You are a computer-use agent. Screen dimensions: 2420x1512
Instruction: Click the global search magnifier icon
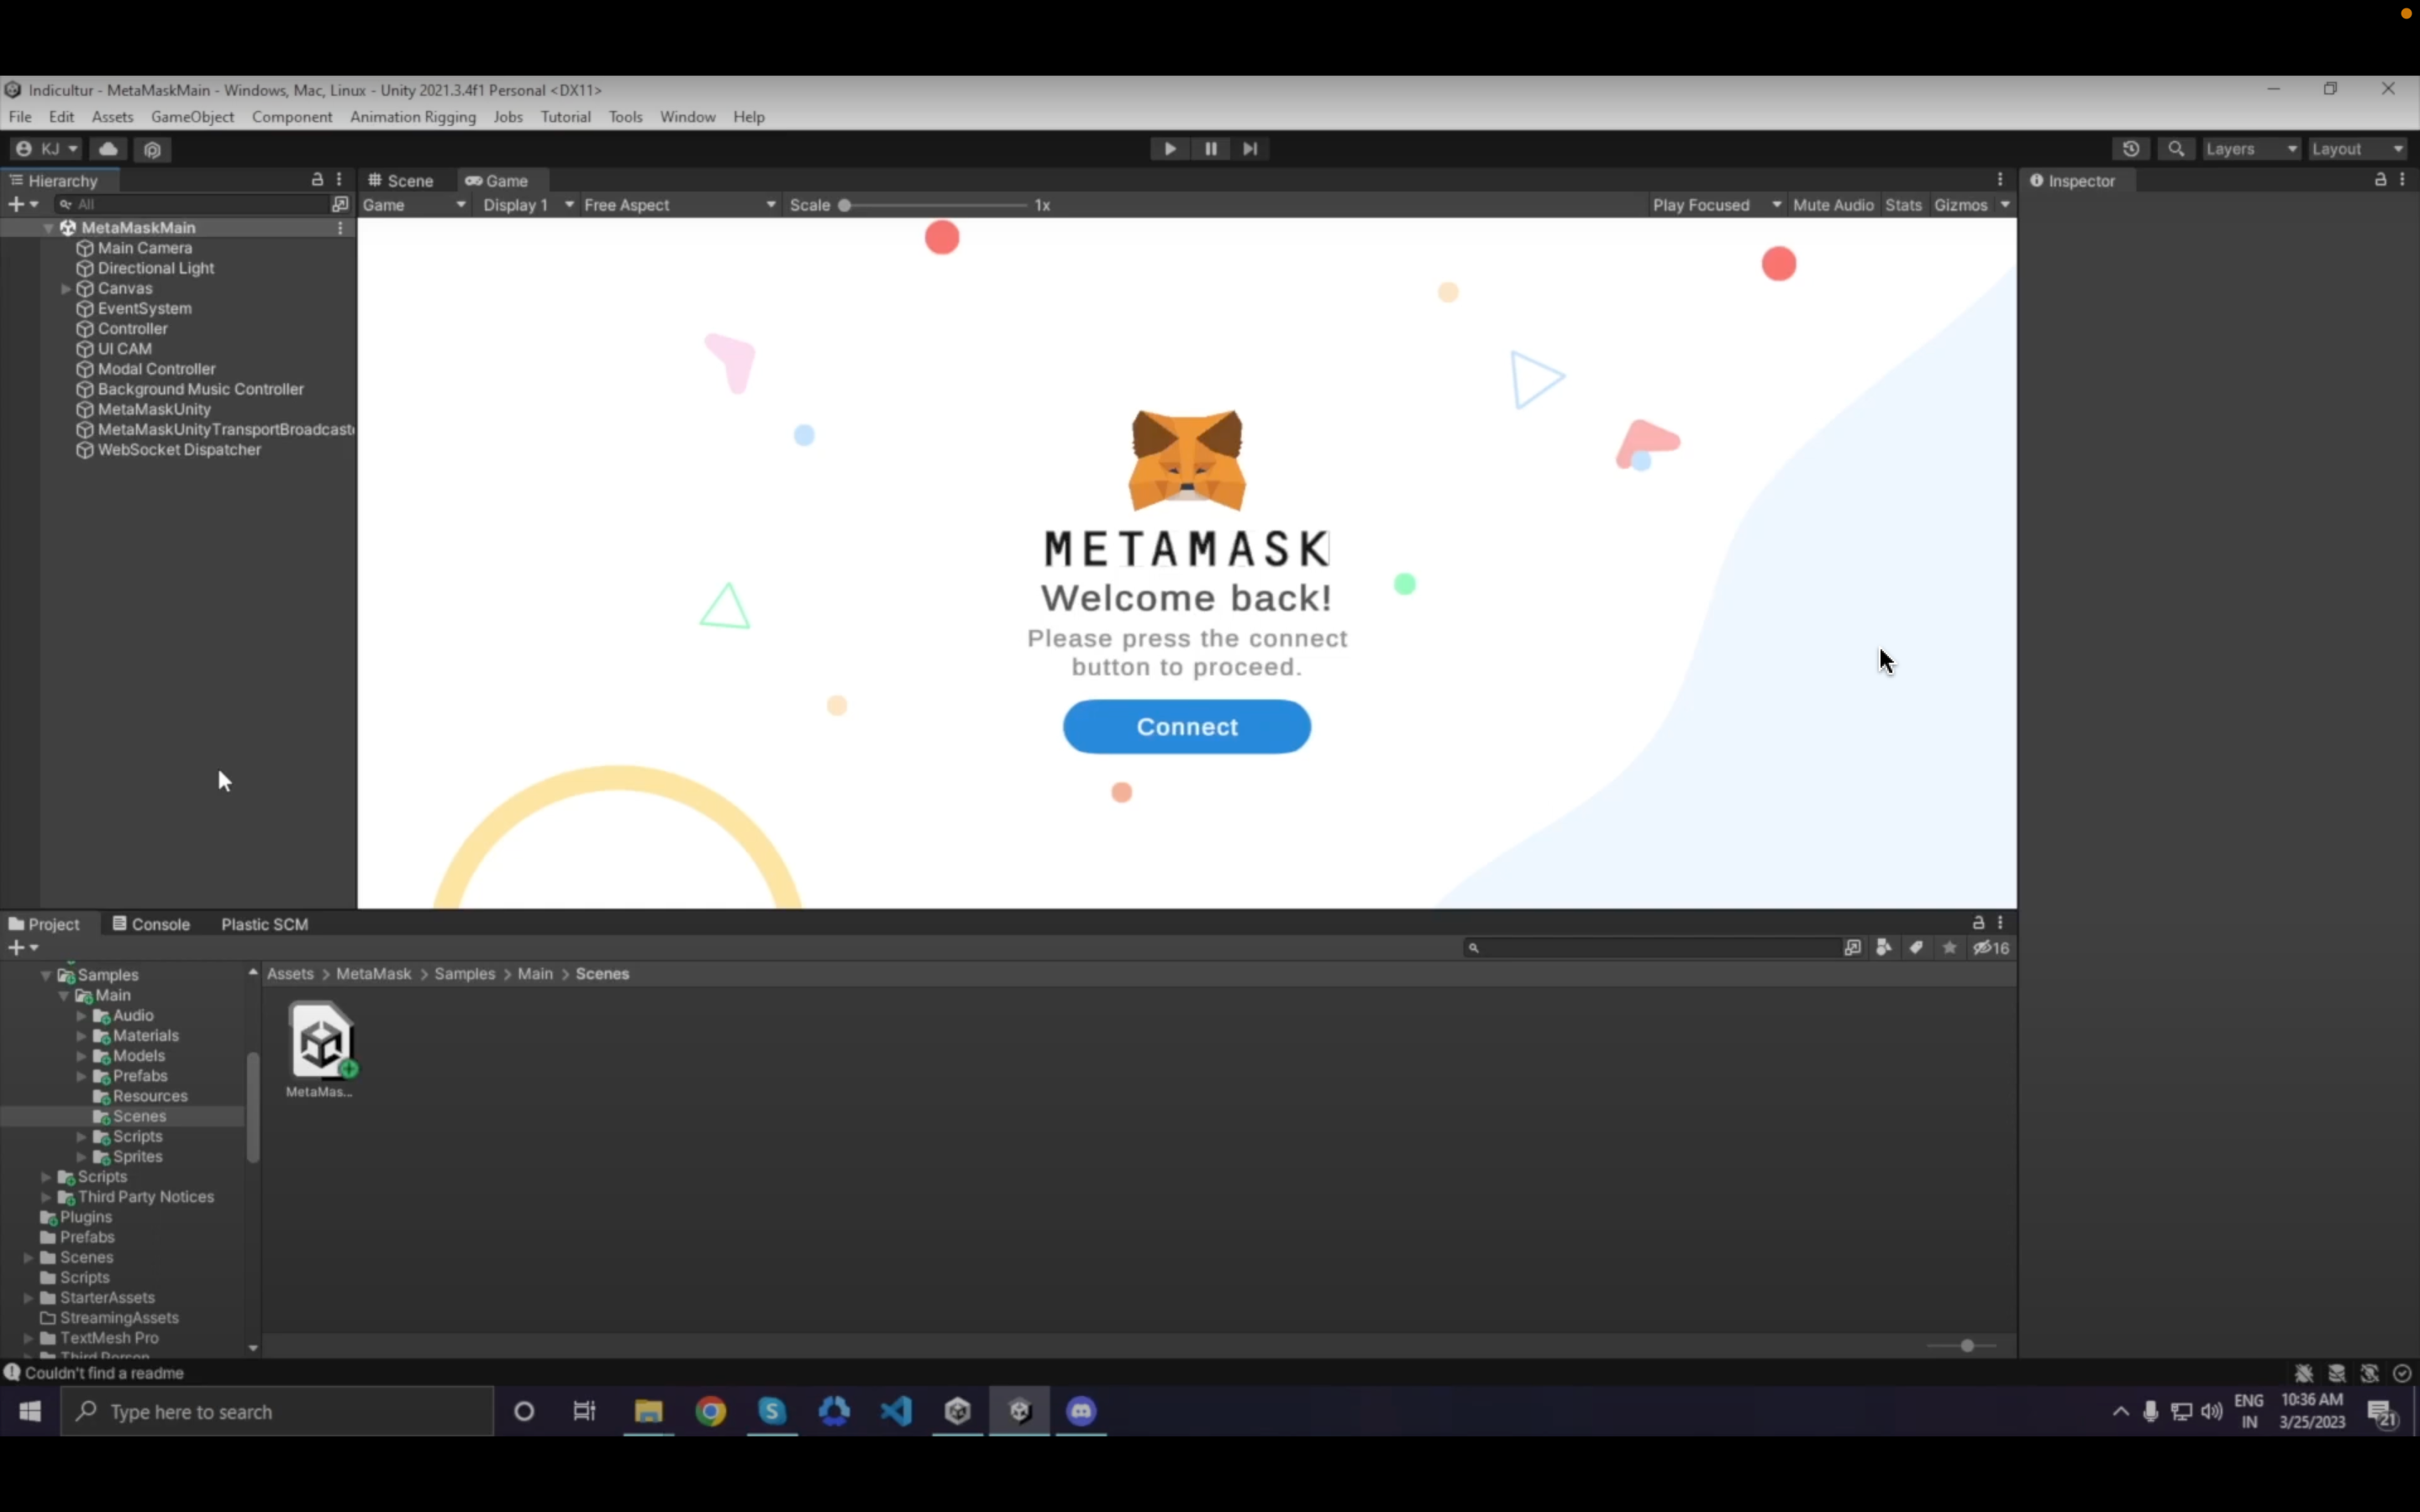point(2176,149)
